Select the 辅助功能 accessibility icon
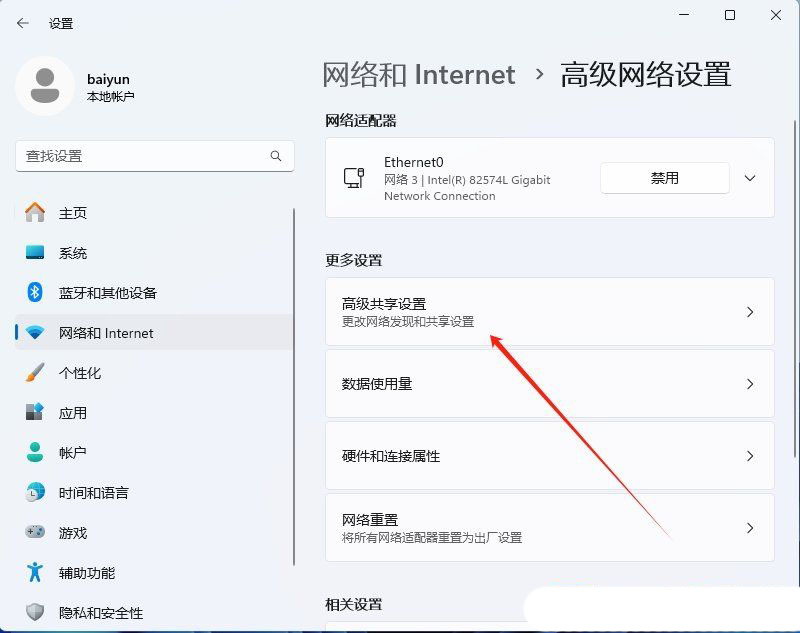 tap(34, 573)
